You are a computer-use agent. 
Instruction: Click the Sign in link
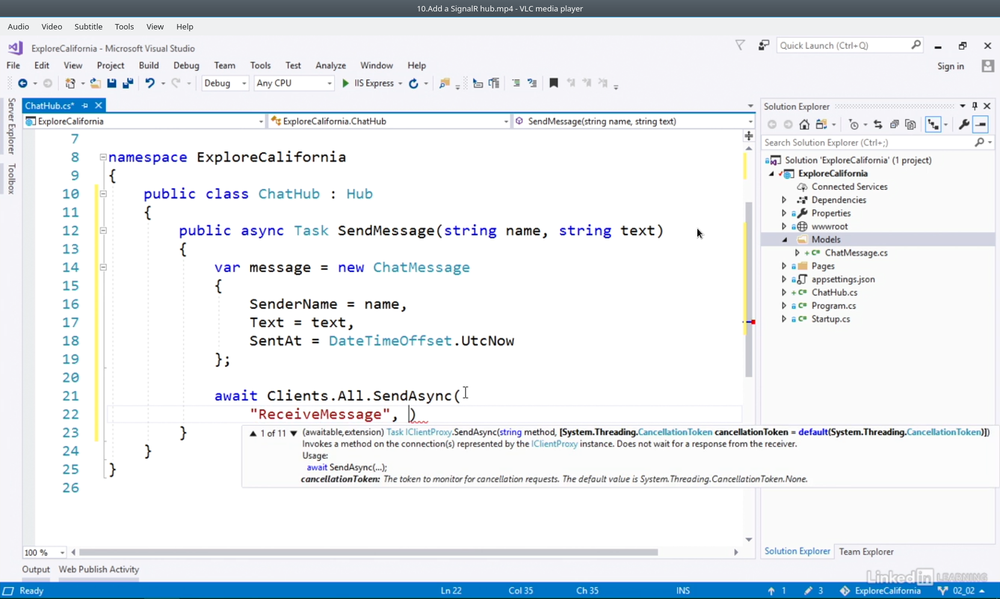(x=950, y=66)
